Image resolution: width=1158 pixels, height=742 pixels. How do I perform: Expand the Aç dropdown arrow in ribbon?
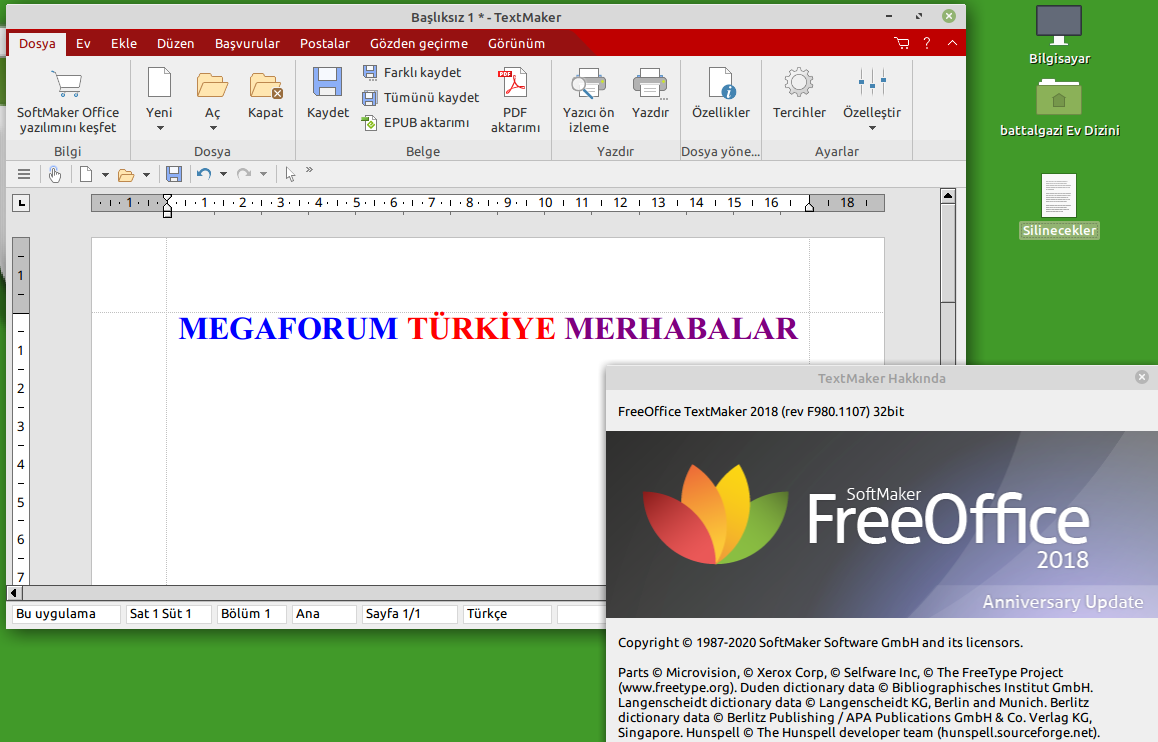coord(213,128)
